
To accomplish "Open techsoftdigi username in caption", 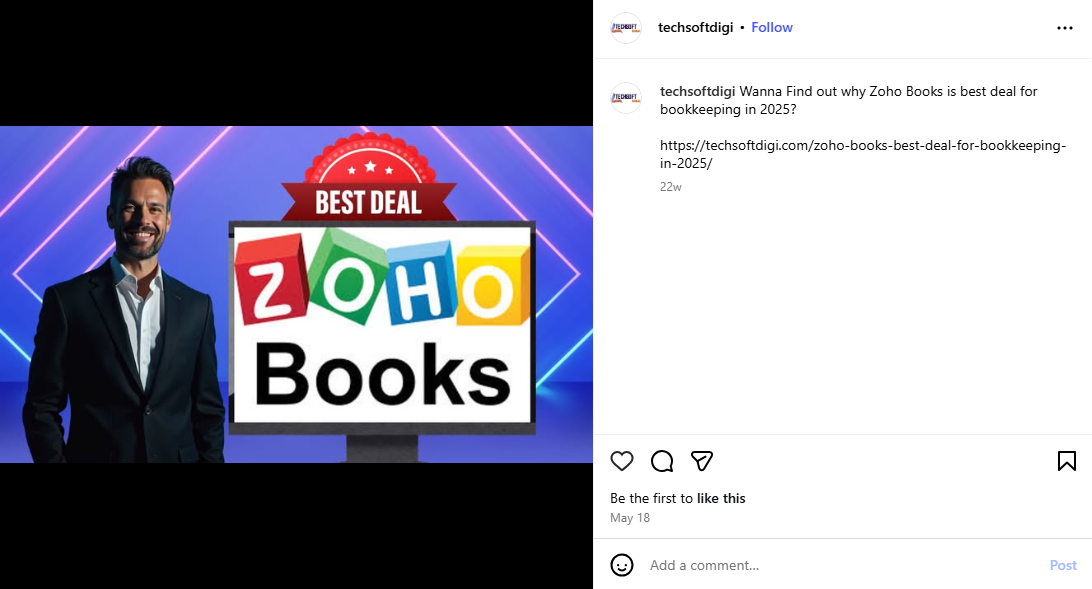I will point(697,91).
